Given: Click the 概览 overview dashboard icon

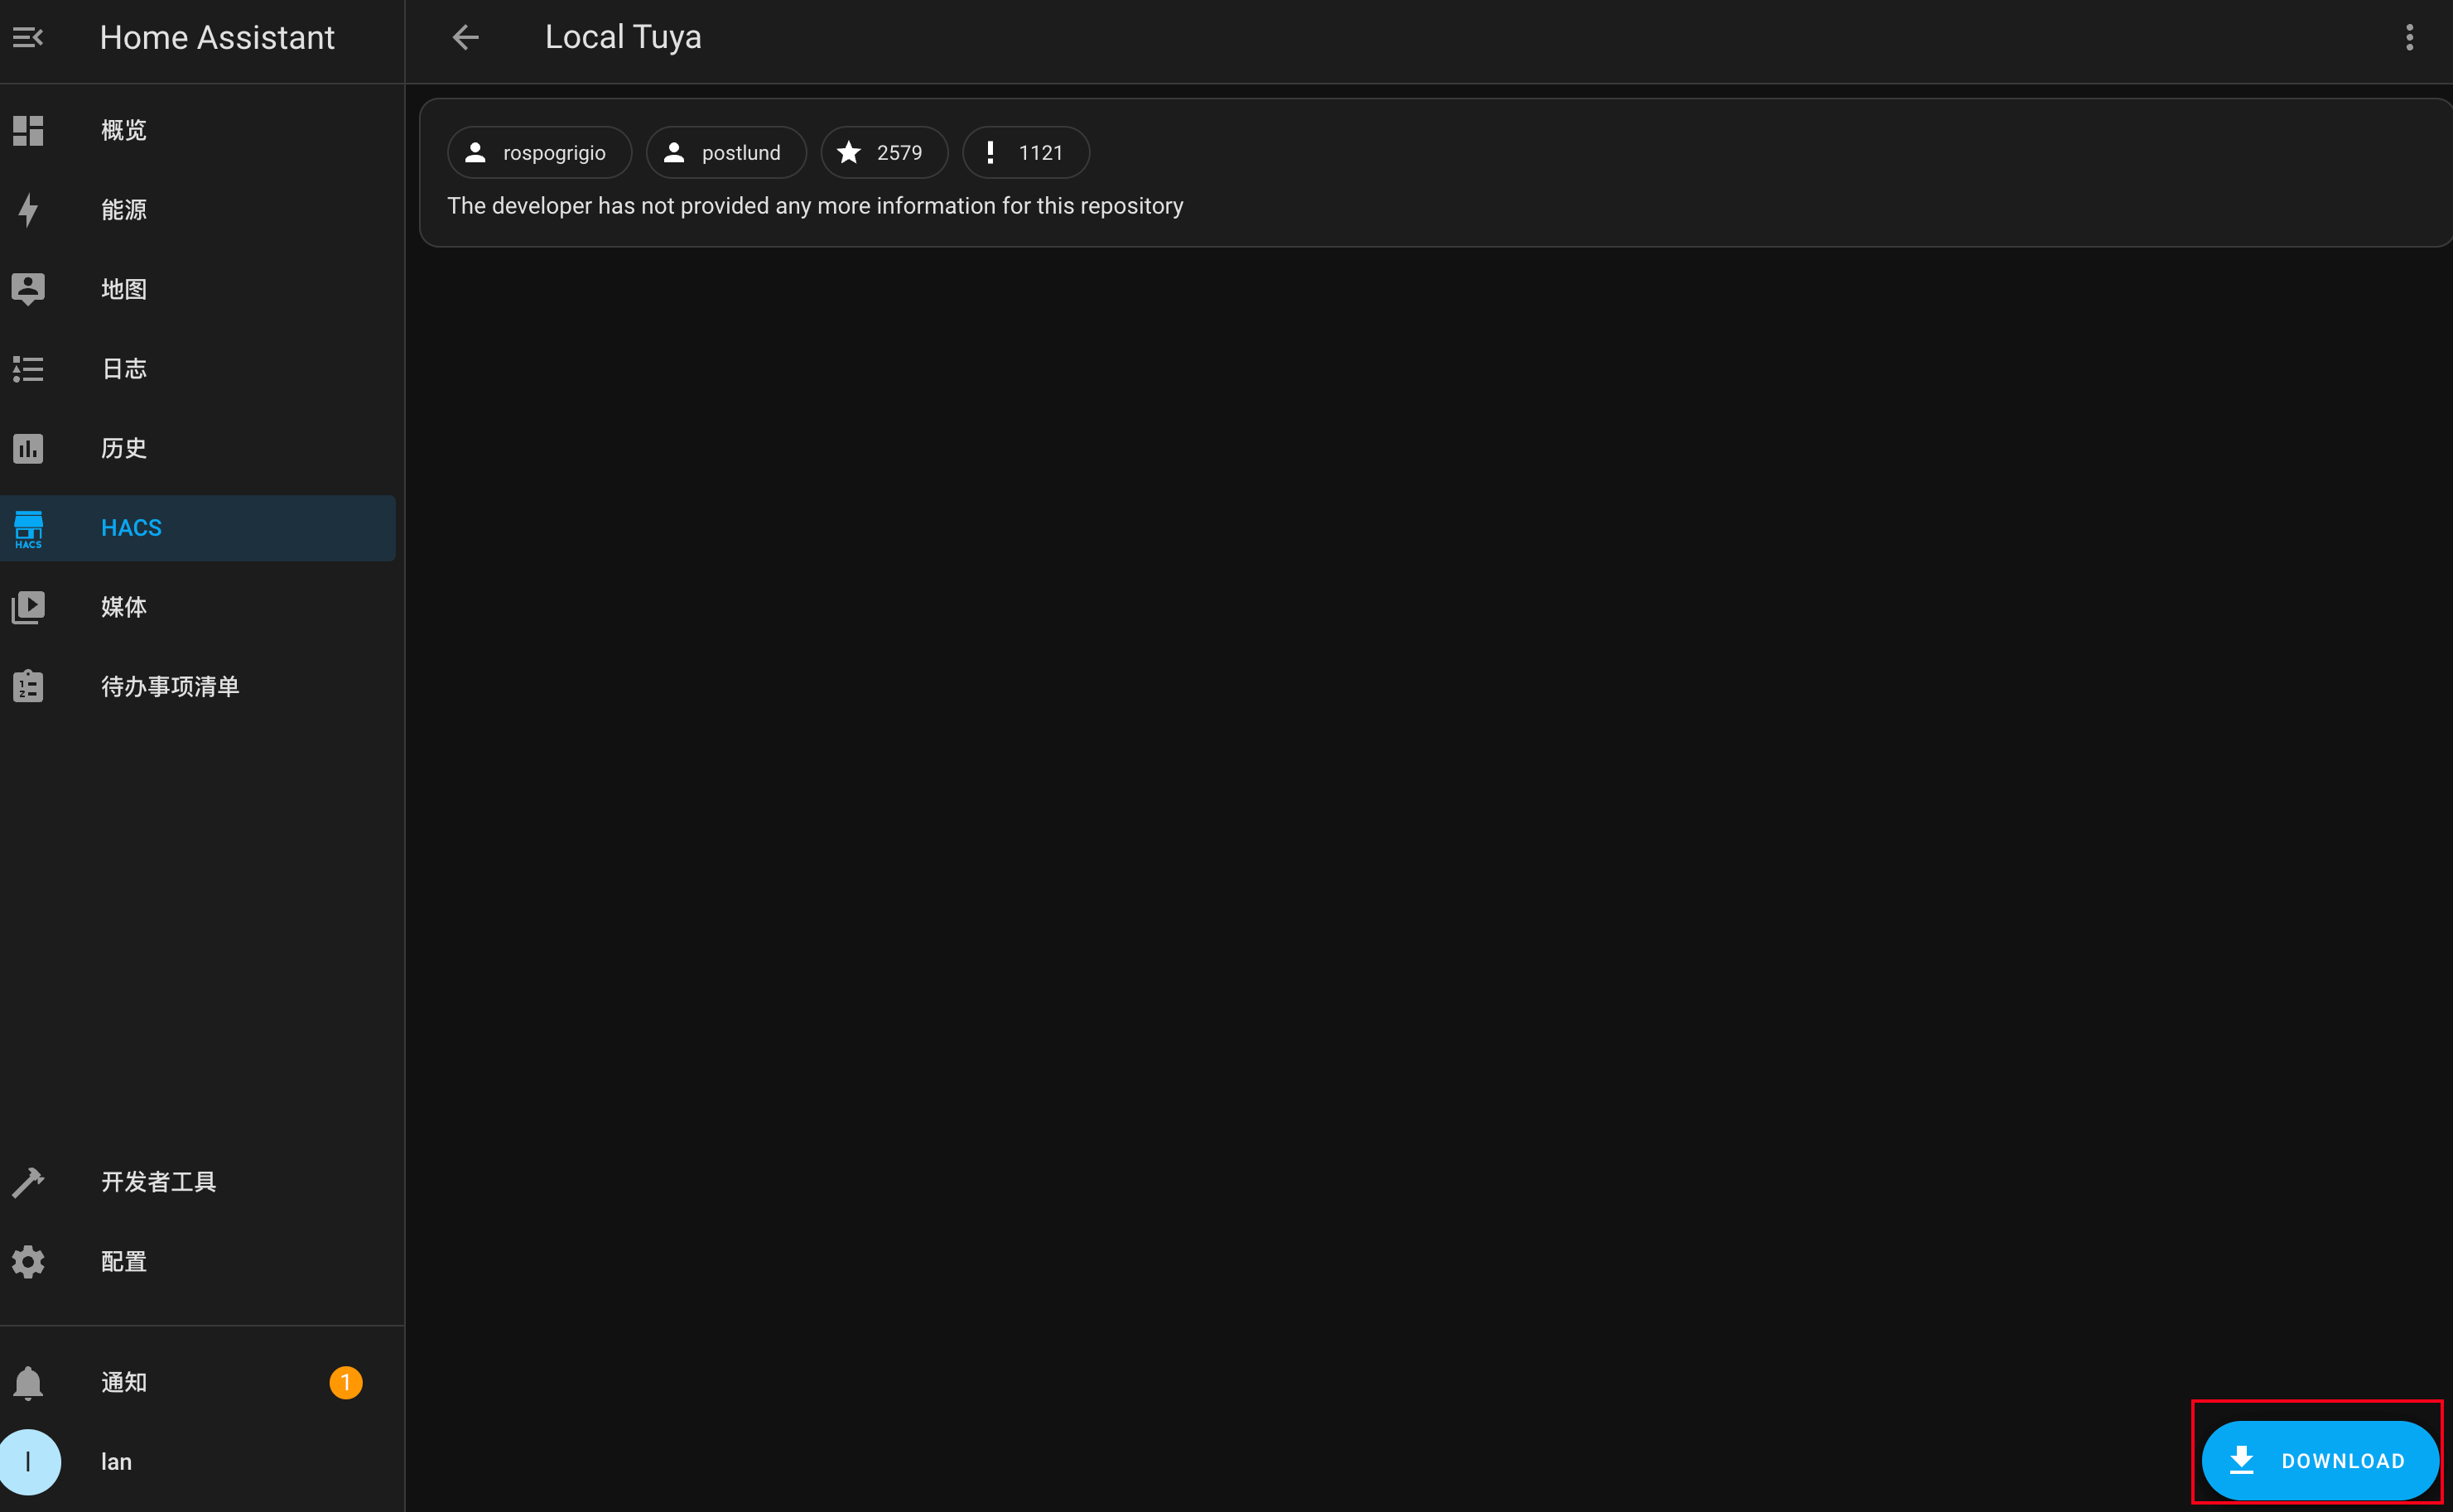Looking at the screenshot, I should point(28,130).
